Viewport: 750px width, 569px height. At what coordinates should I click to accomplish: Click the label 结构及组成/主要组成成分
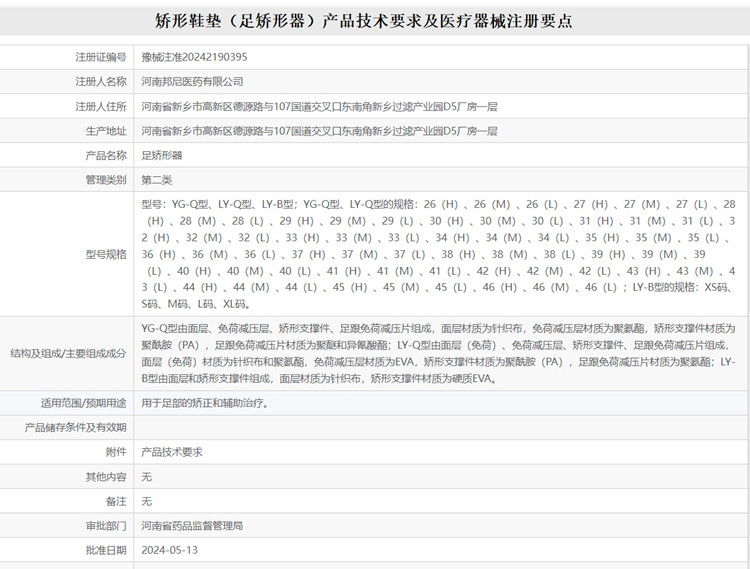point(68,353)
